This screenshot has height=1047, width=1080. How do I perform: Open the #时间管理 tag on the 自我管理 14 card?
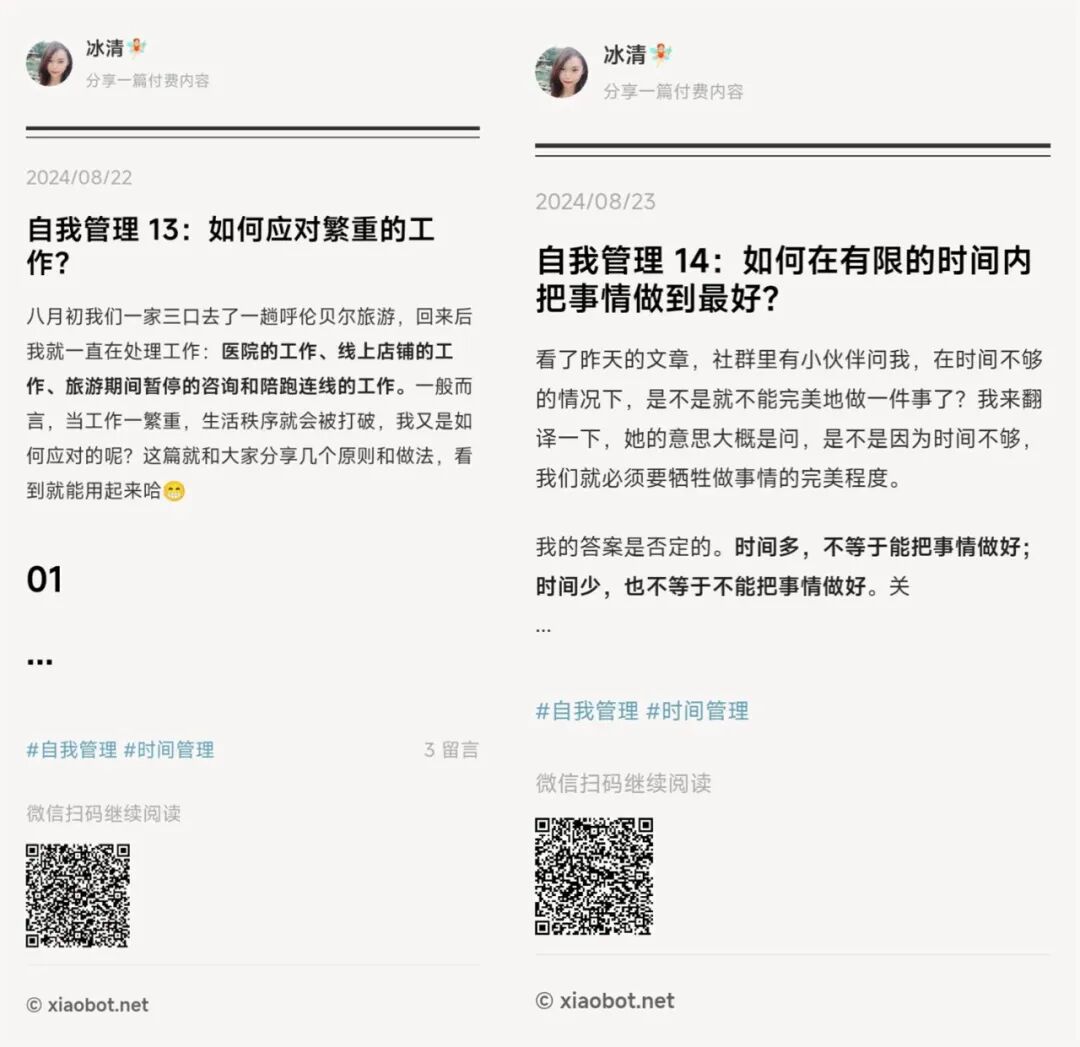(x=697, y=711)
